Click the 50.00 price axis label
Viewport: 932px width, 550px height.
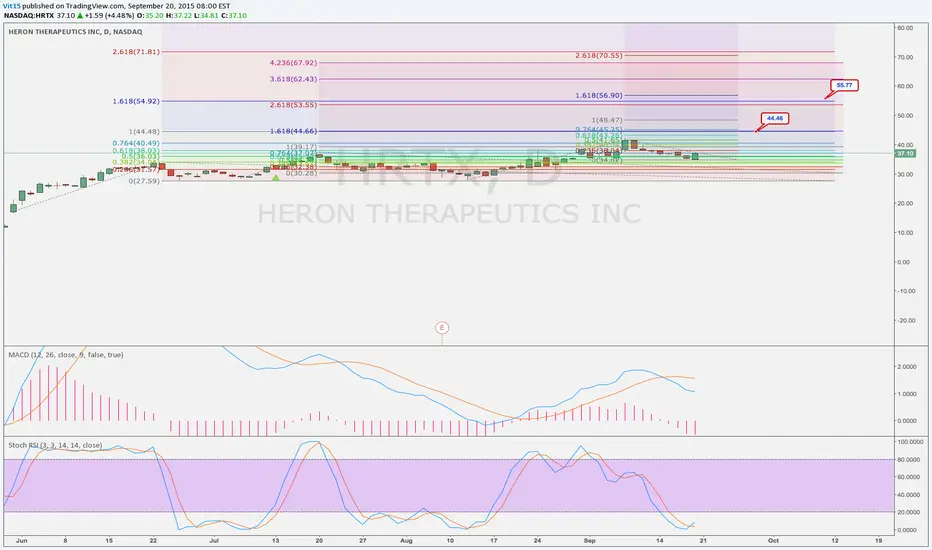(905, 115)
